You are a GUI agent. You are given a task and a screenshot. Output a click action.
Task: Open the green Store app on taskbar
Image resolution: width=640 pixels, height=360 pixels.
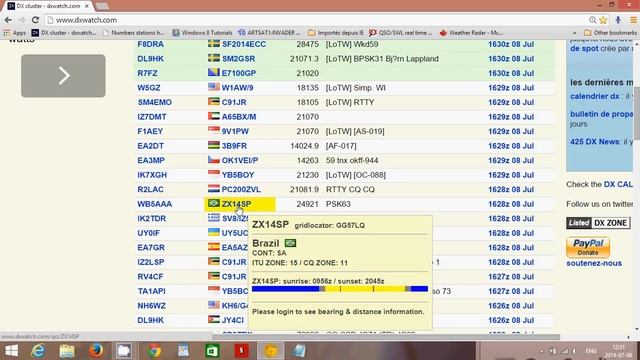point(212,351)
